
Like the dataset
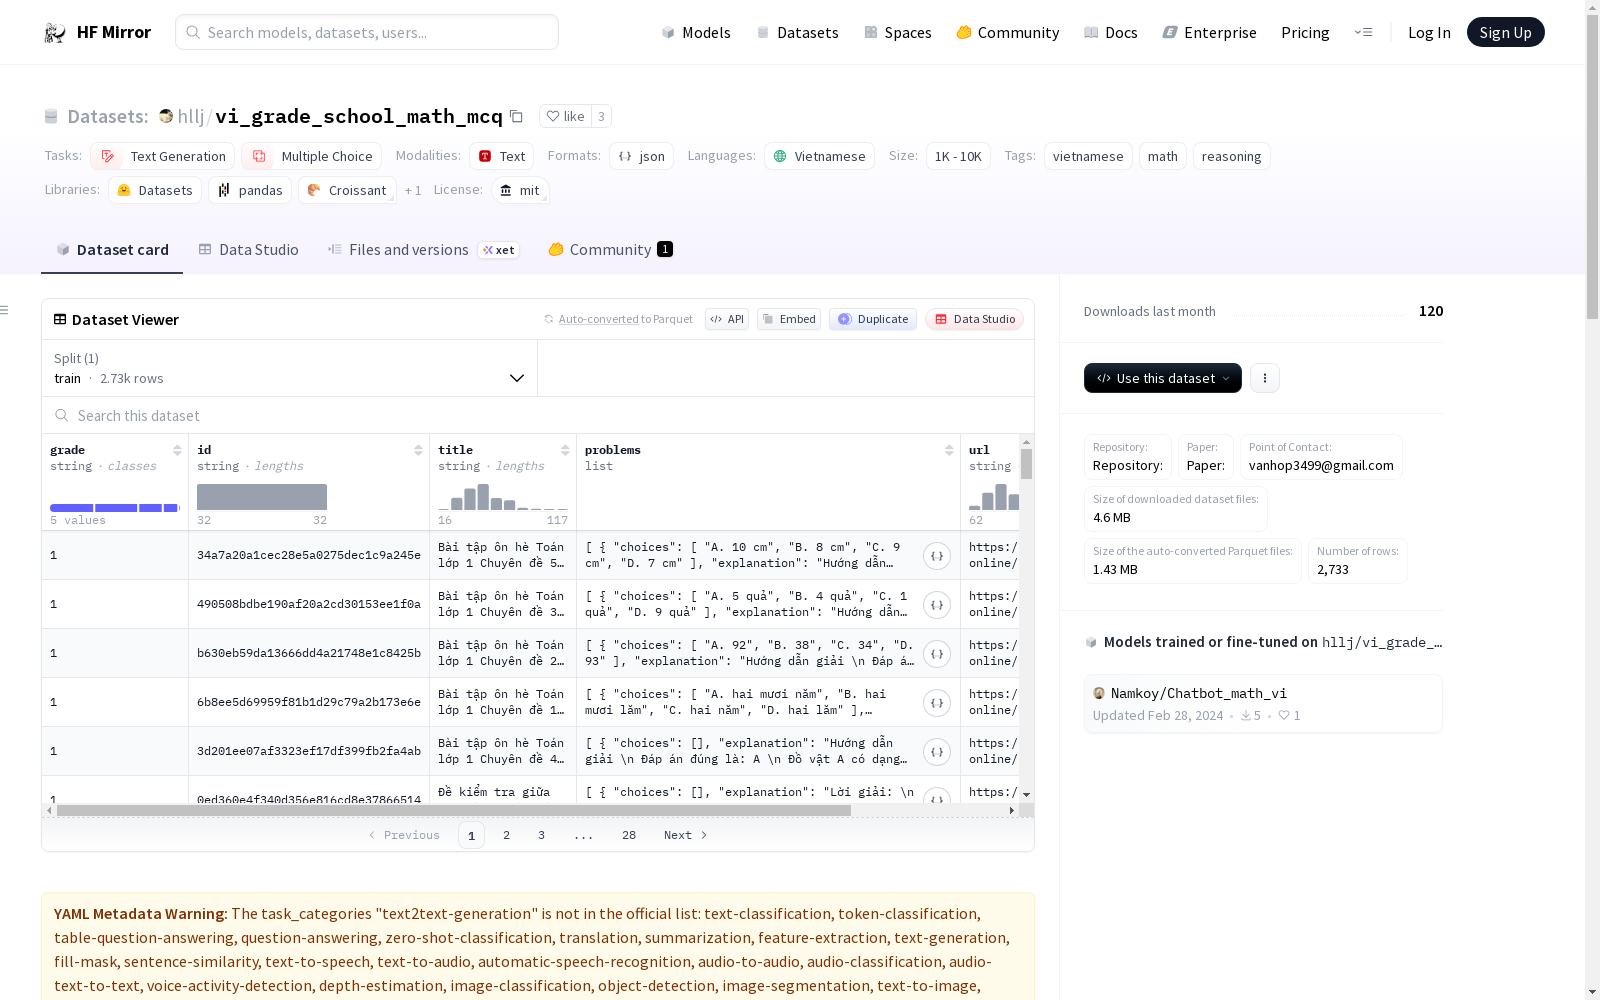tap(565, 116)
